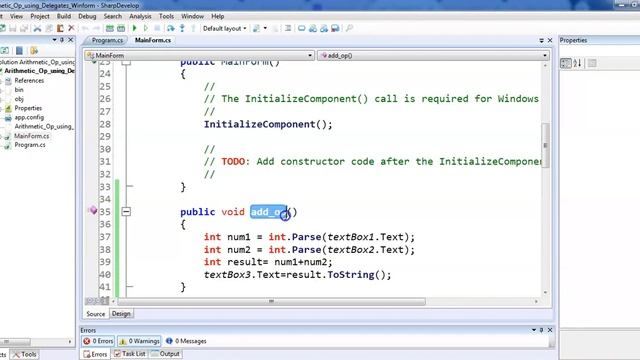
Task: Click the Build solution toolbar icon
Action: [109, 28]
